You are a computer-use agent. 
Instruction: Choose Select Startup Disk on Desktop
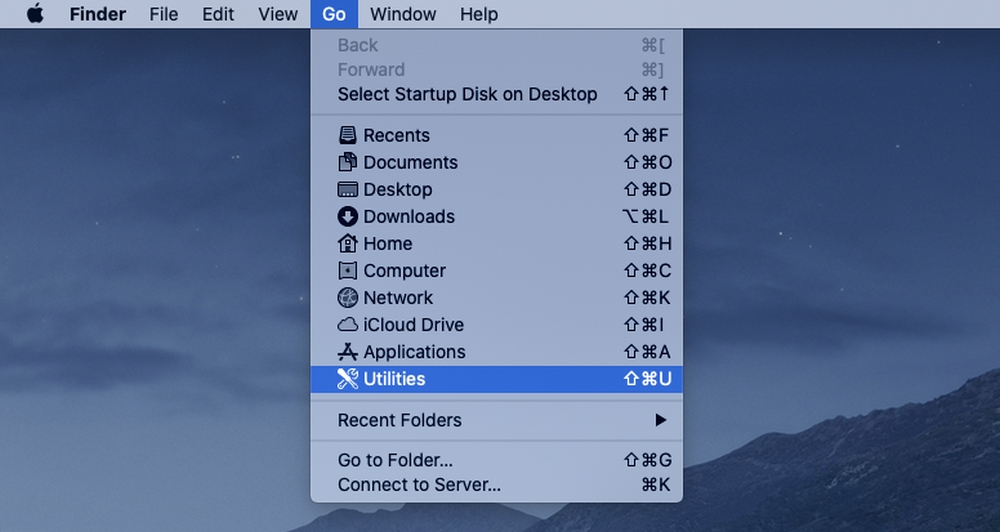[x=496, y=94]
